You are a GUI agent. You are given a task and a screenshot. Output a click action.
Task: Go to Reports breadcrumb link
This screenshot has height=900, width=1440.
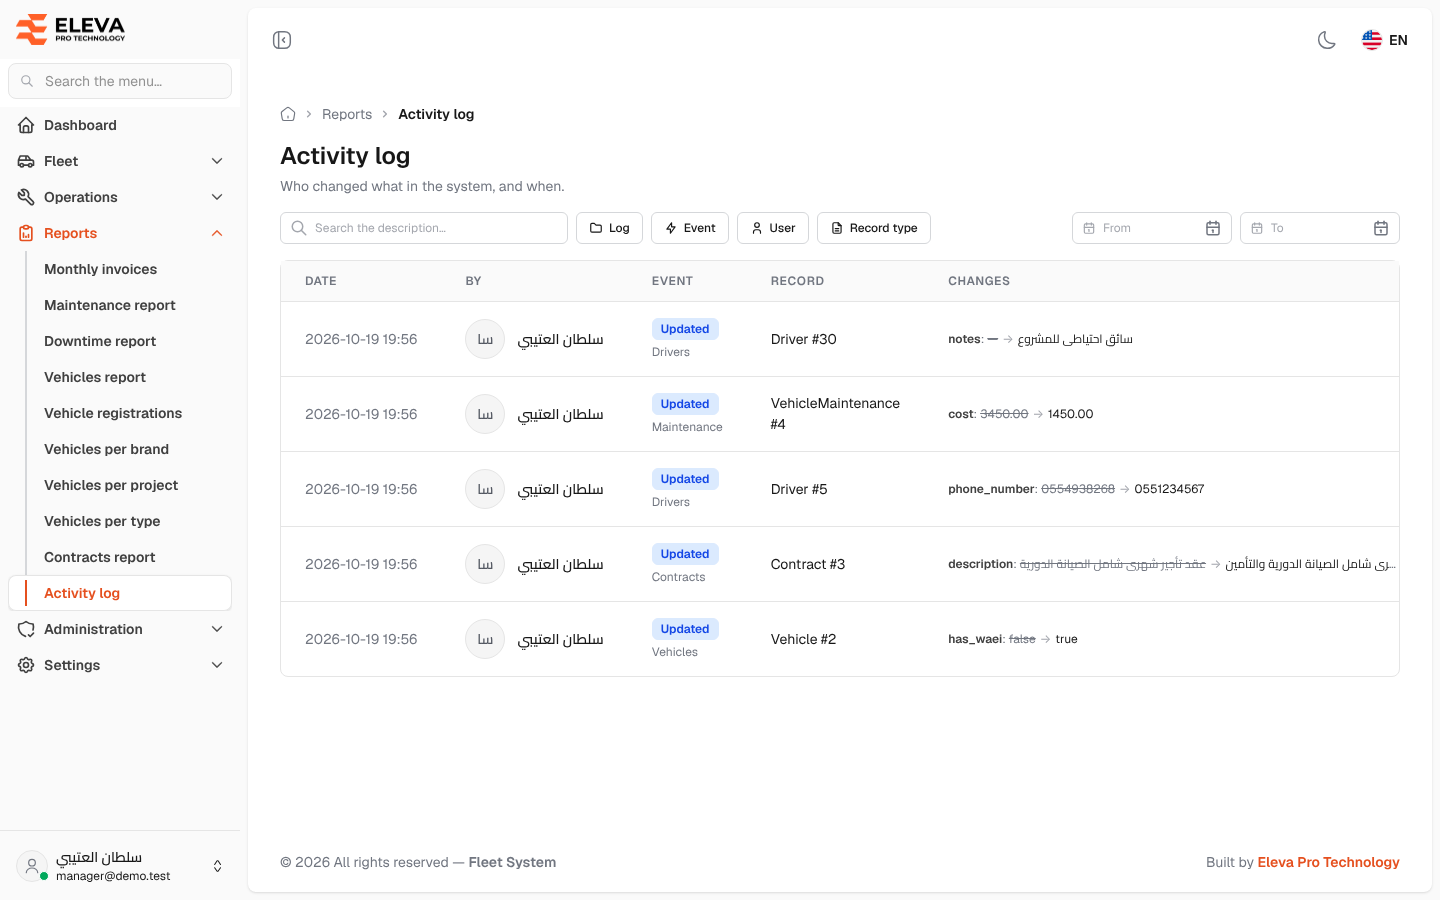347,114
